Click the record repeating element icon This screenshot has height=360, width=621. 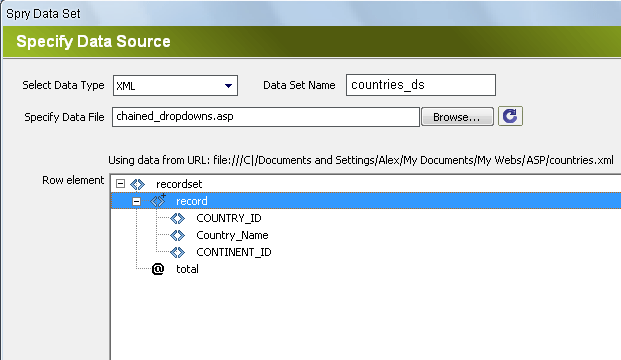[158, 201]
